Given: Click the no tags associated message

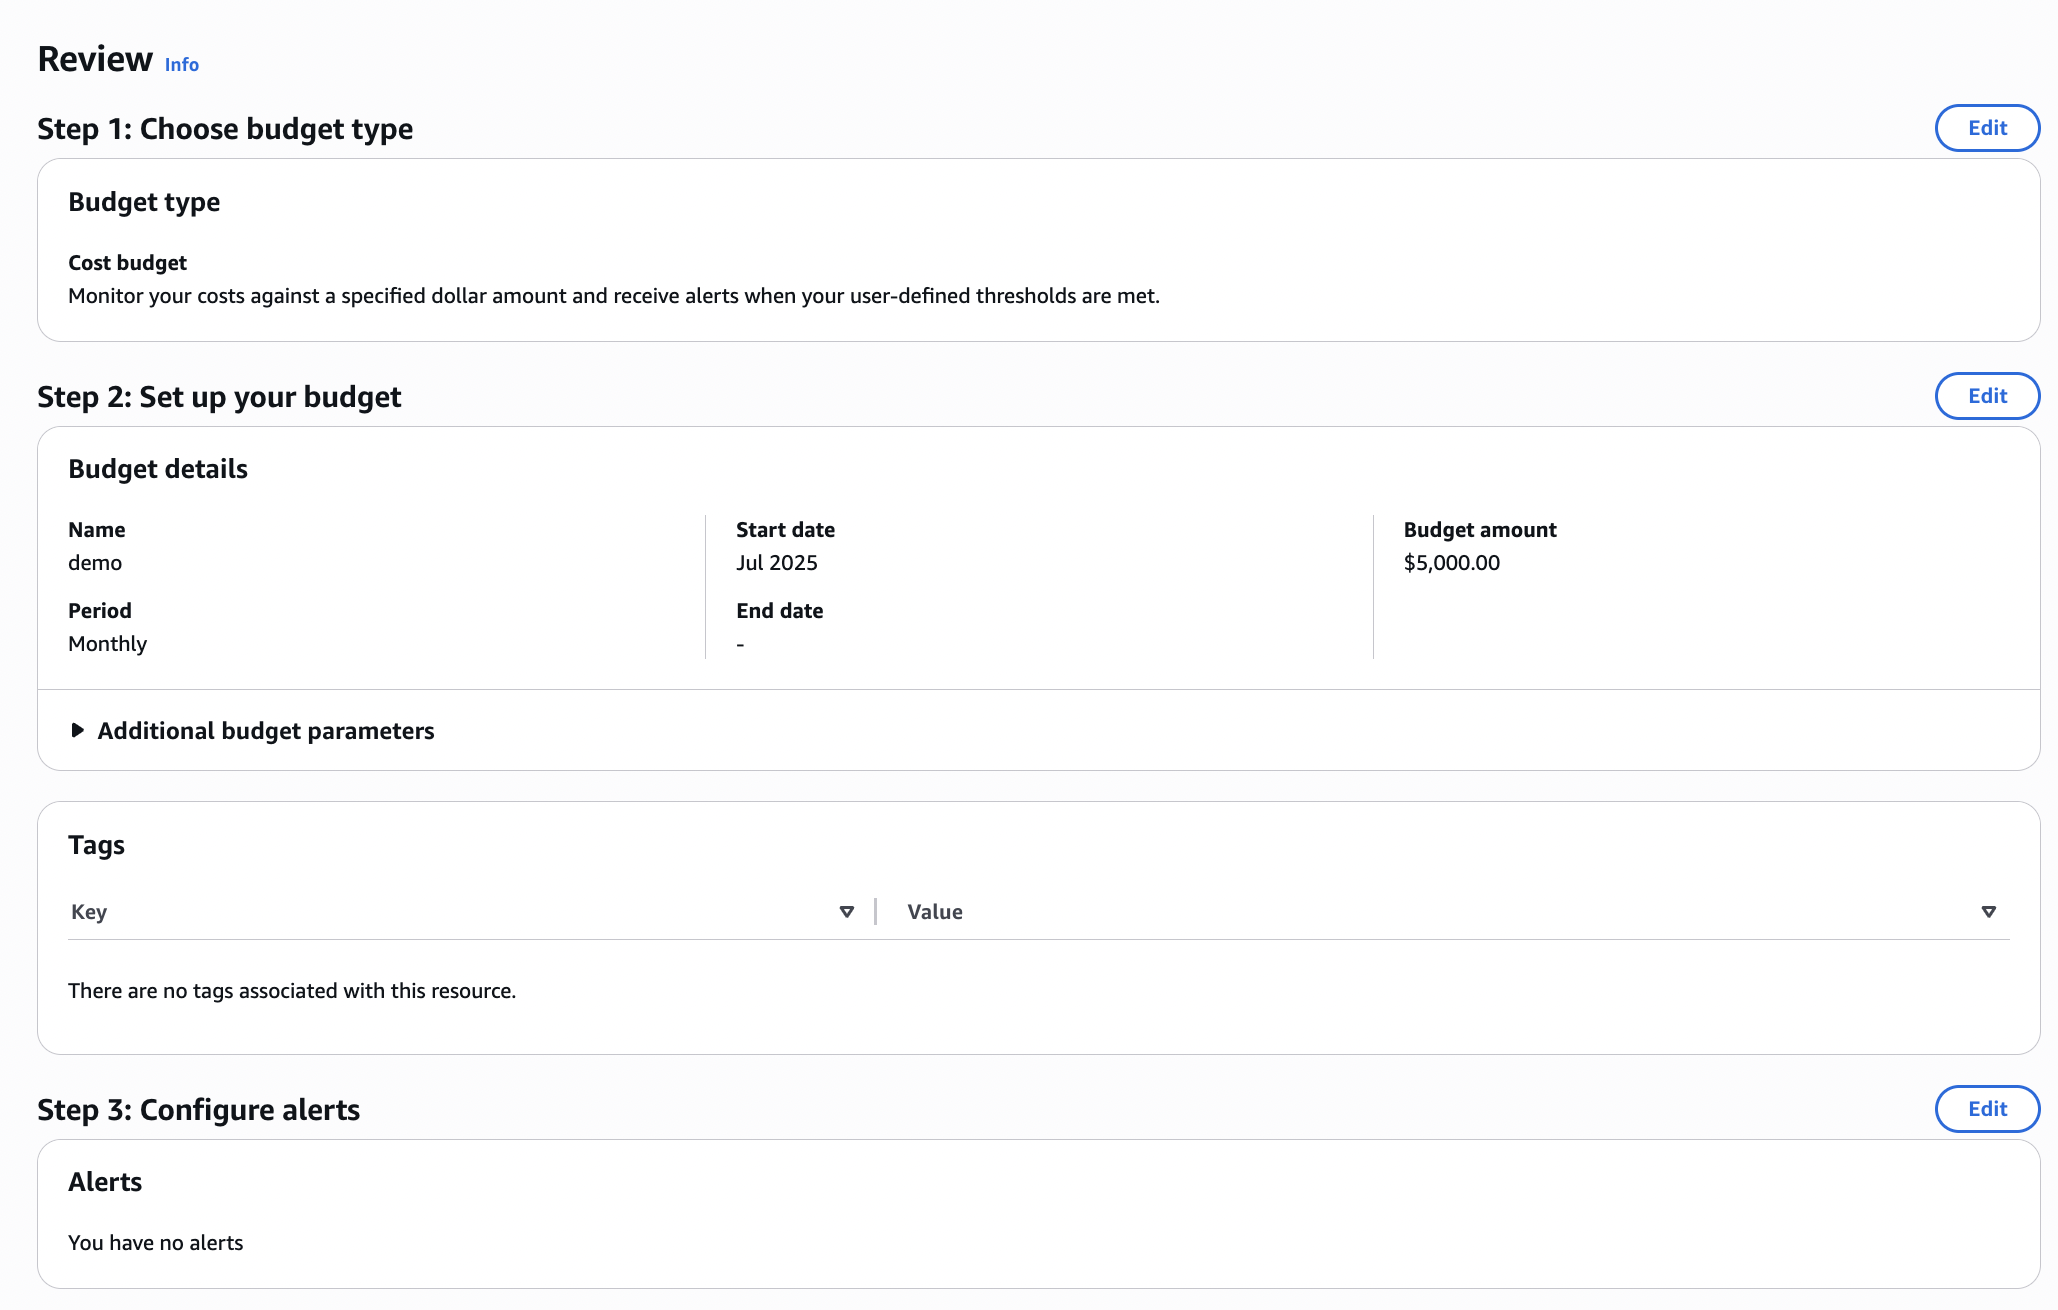Looking at the screenshot, I should [x=291, y=991].
